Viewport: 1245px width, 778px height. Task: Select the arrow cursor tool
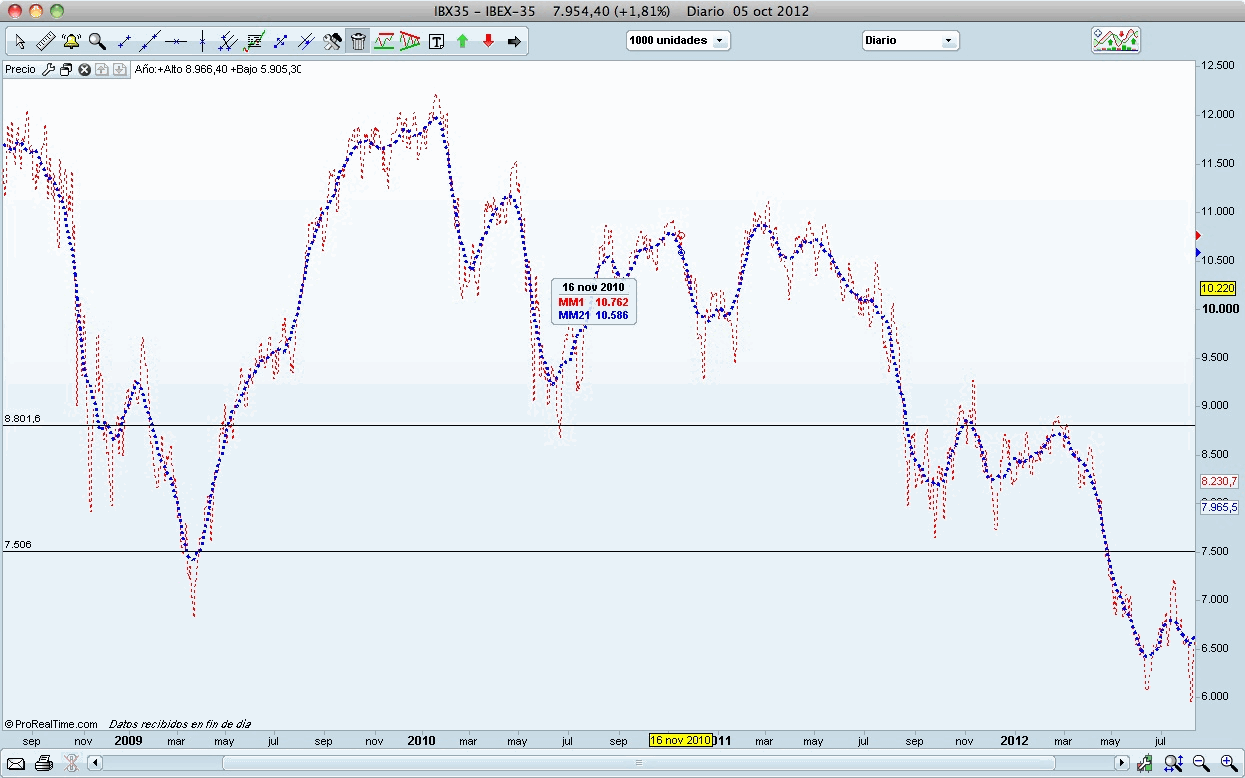pos(20,41)
